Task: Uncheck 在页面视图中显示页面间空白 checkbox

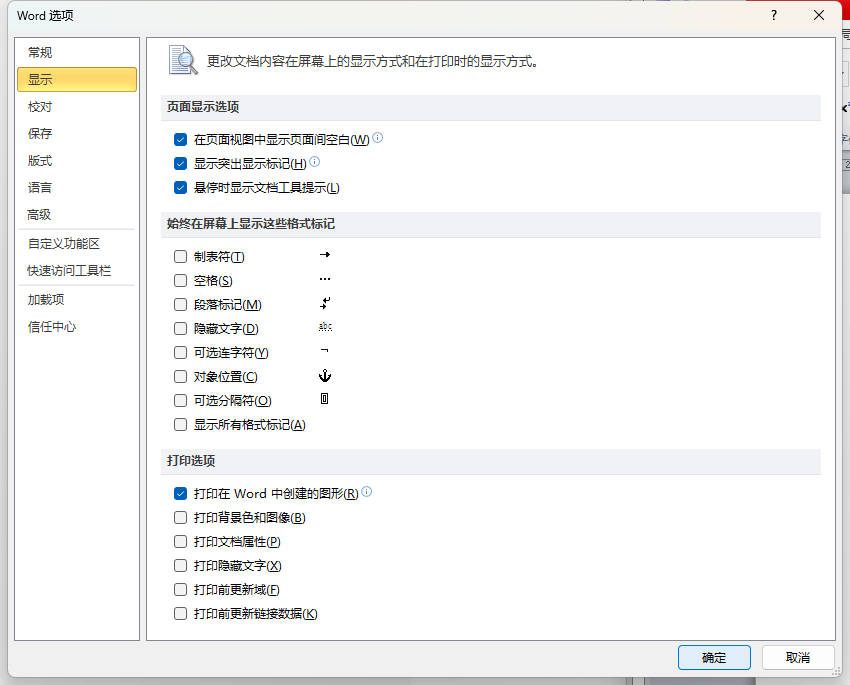Action: [x=181, y=140]
